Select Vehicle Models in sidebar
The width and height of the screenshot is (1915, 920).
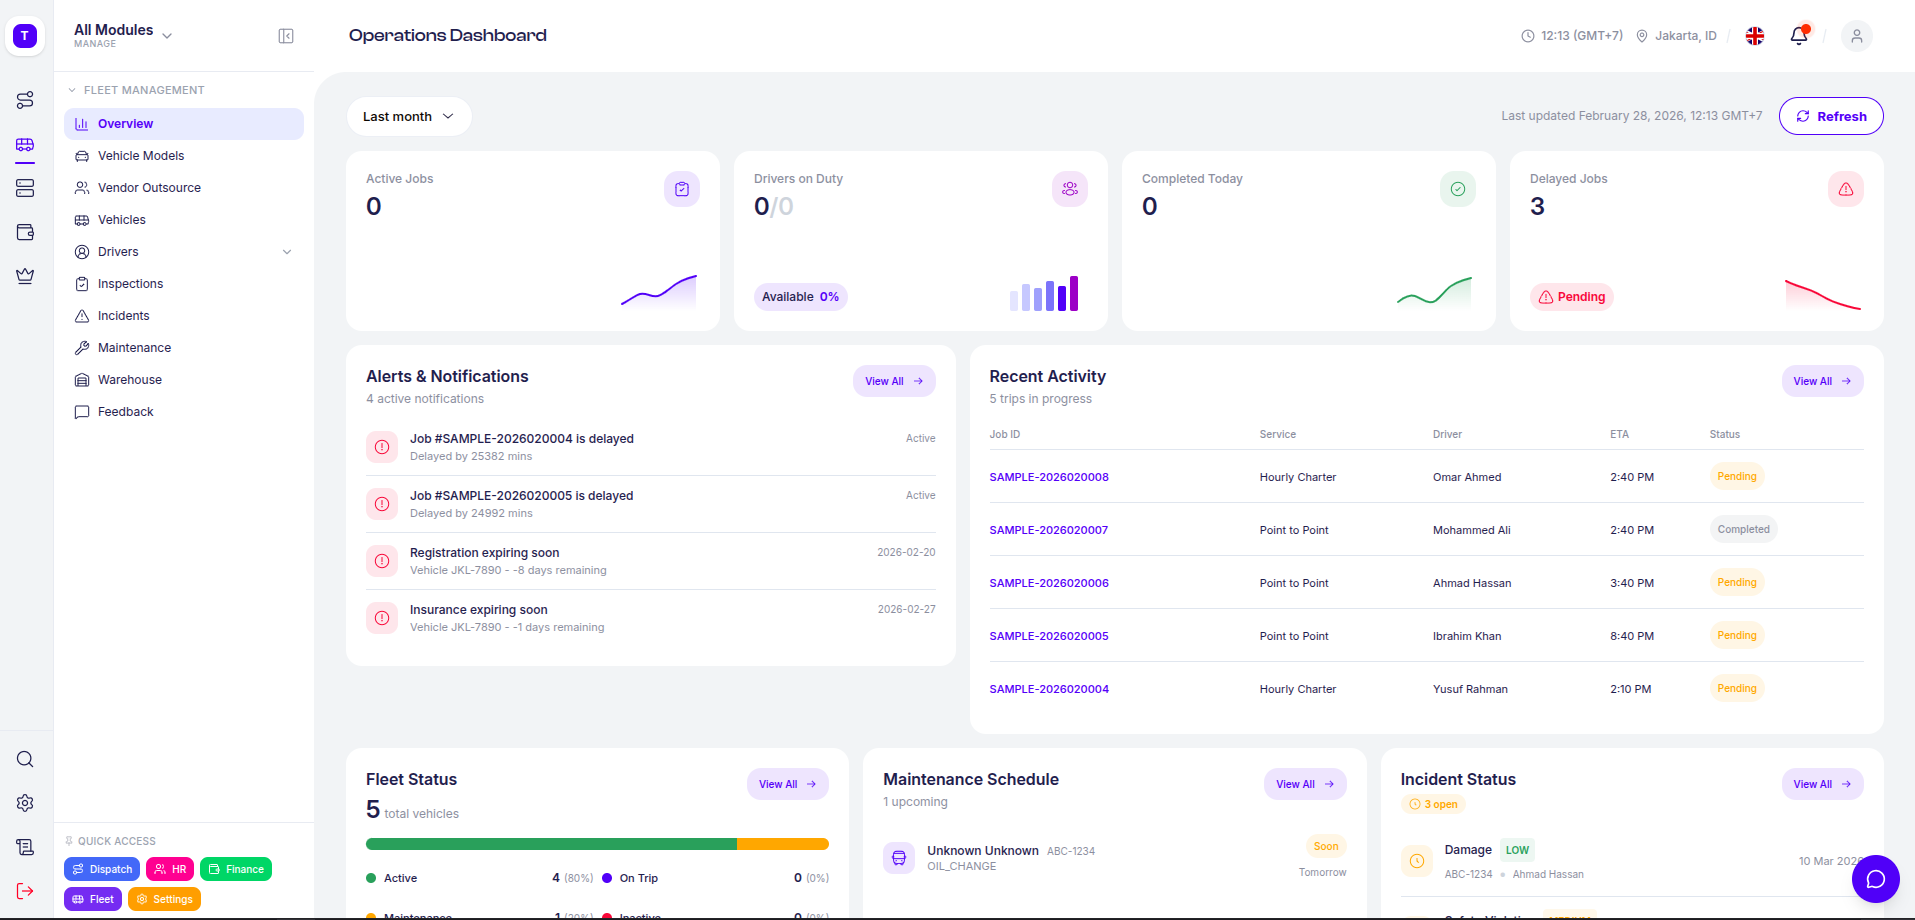coord(141,156)
